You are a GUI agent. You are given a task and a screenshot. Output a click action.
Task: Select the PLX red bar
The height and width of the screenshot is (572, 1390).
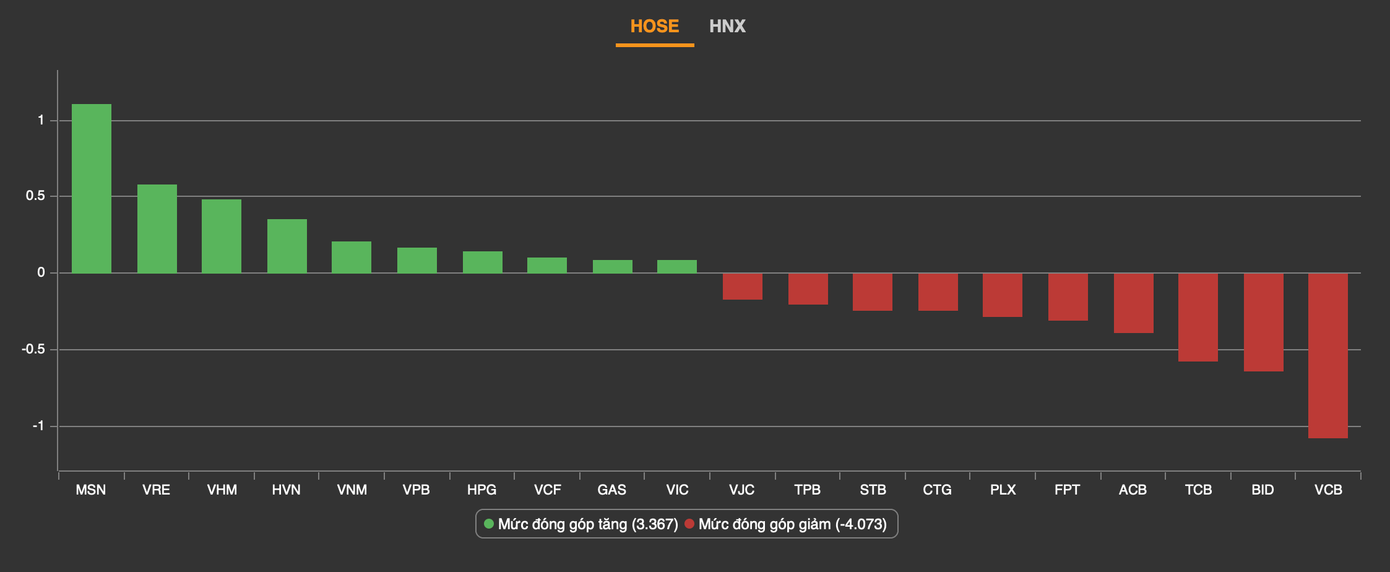point(1002,295)
